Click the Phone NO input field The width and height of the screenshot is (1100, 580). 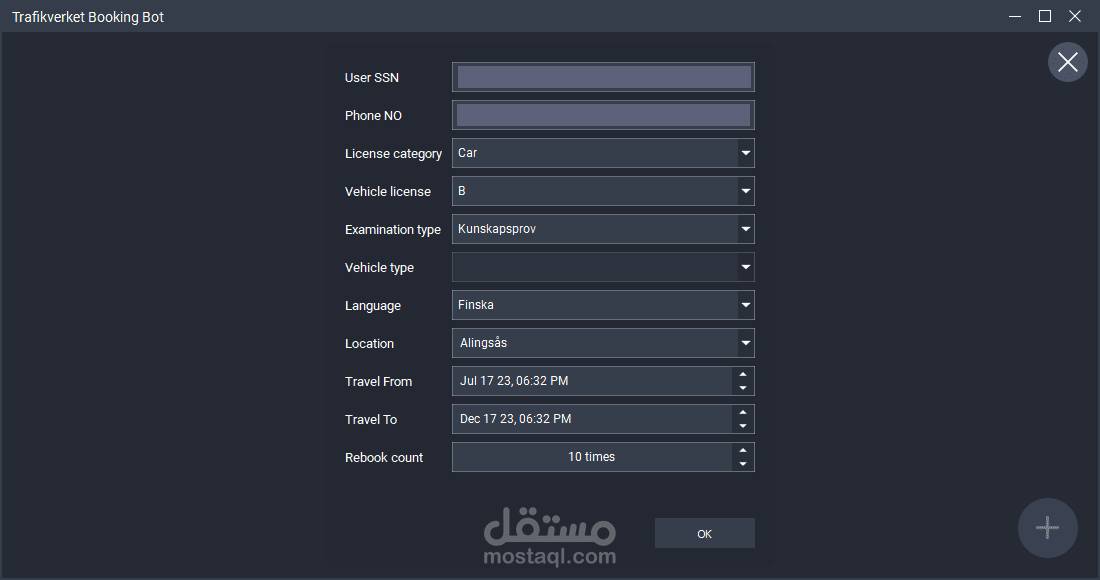603,115
